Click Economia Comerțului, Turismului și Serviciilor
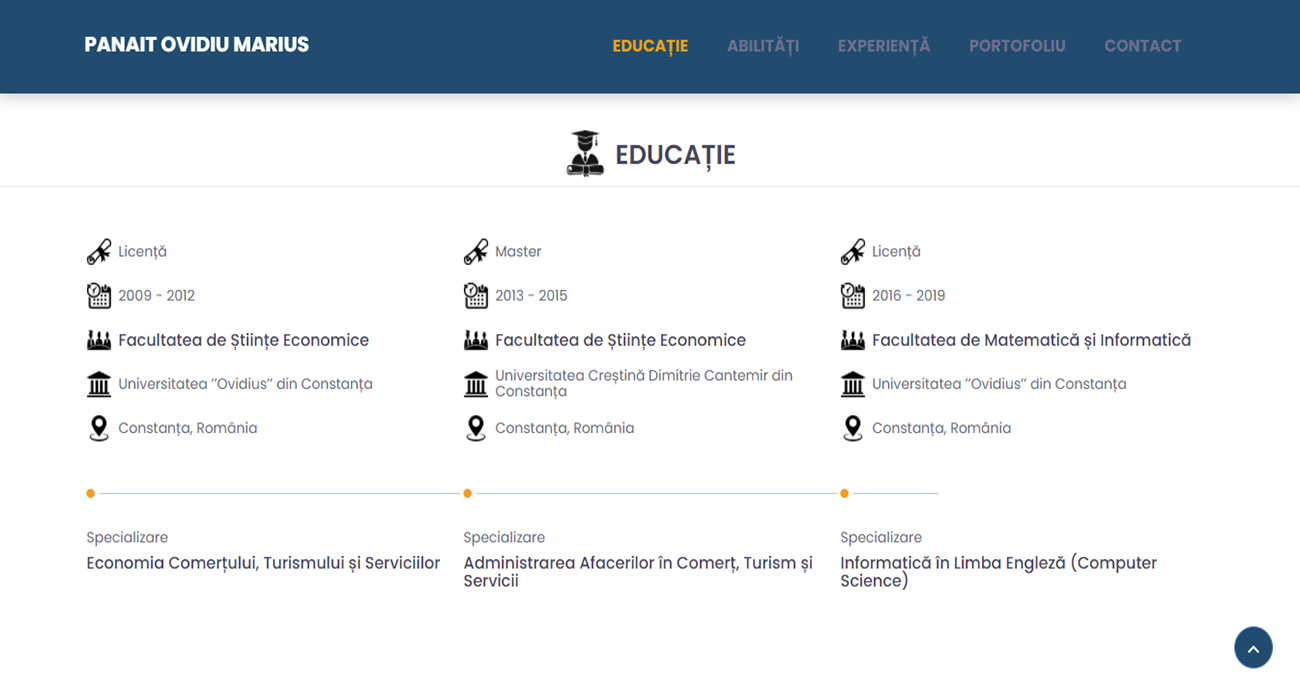 coord(263,563)
